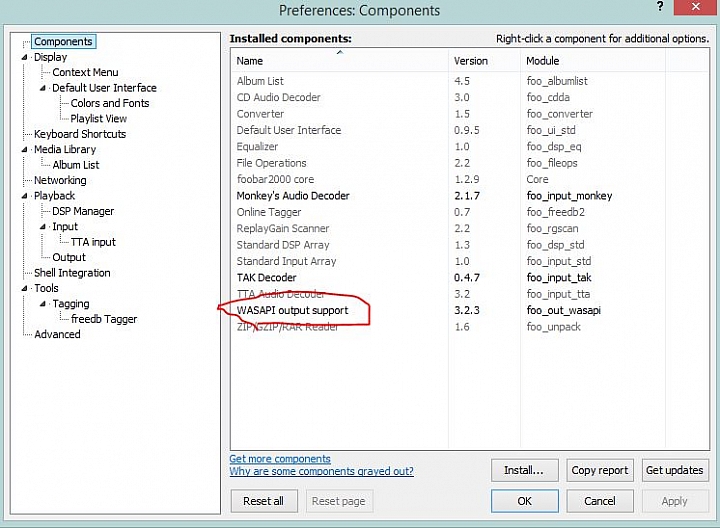Select Tools in the tree
This screenshot has width=720, height=528.
pos(46,288)
